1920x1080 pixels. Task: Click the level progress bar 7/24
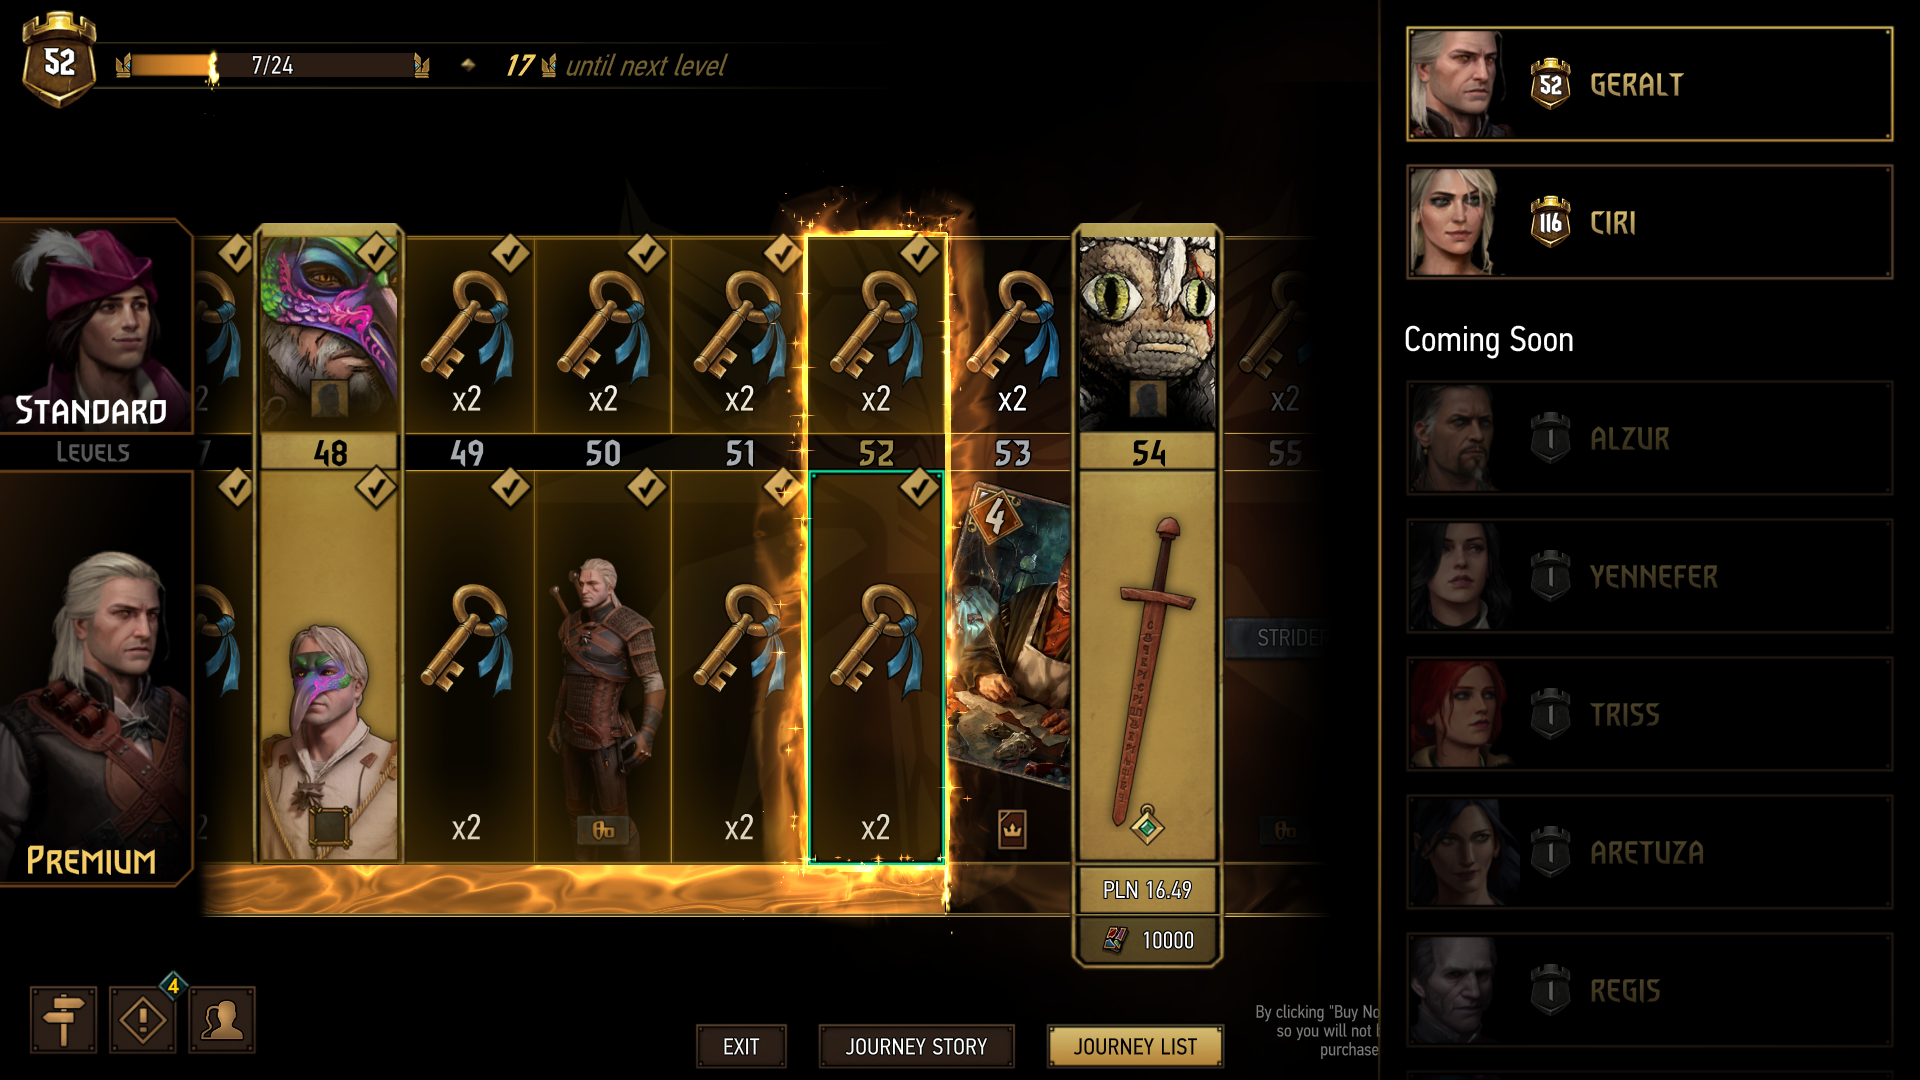(x=272, y=66)
